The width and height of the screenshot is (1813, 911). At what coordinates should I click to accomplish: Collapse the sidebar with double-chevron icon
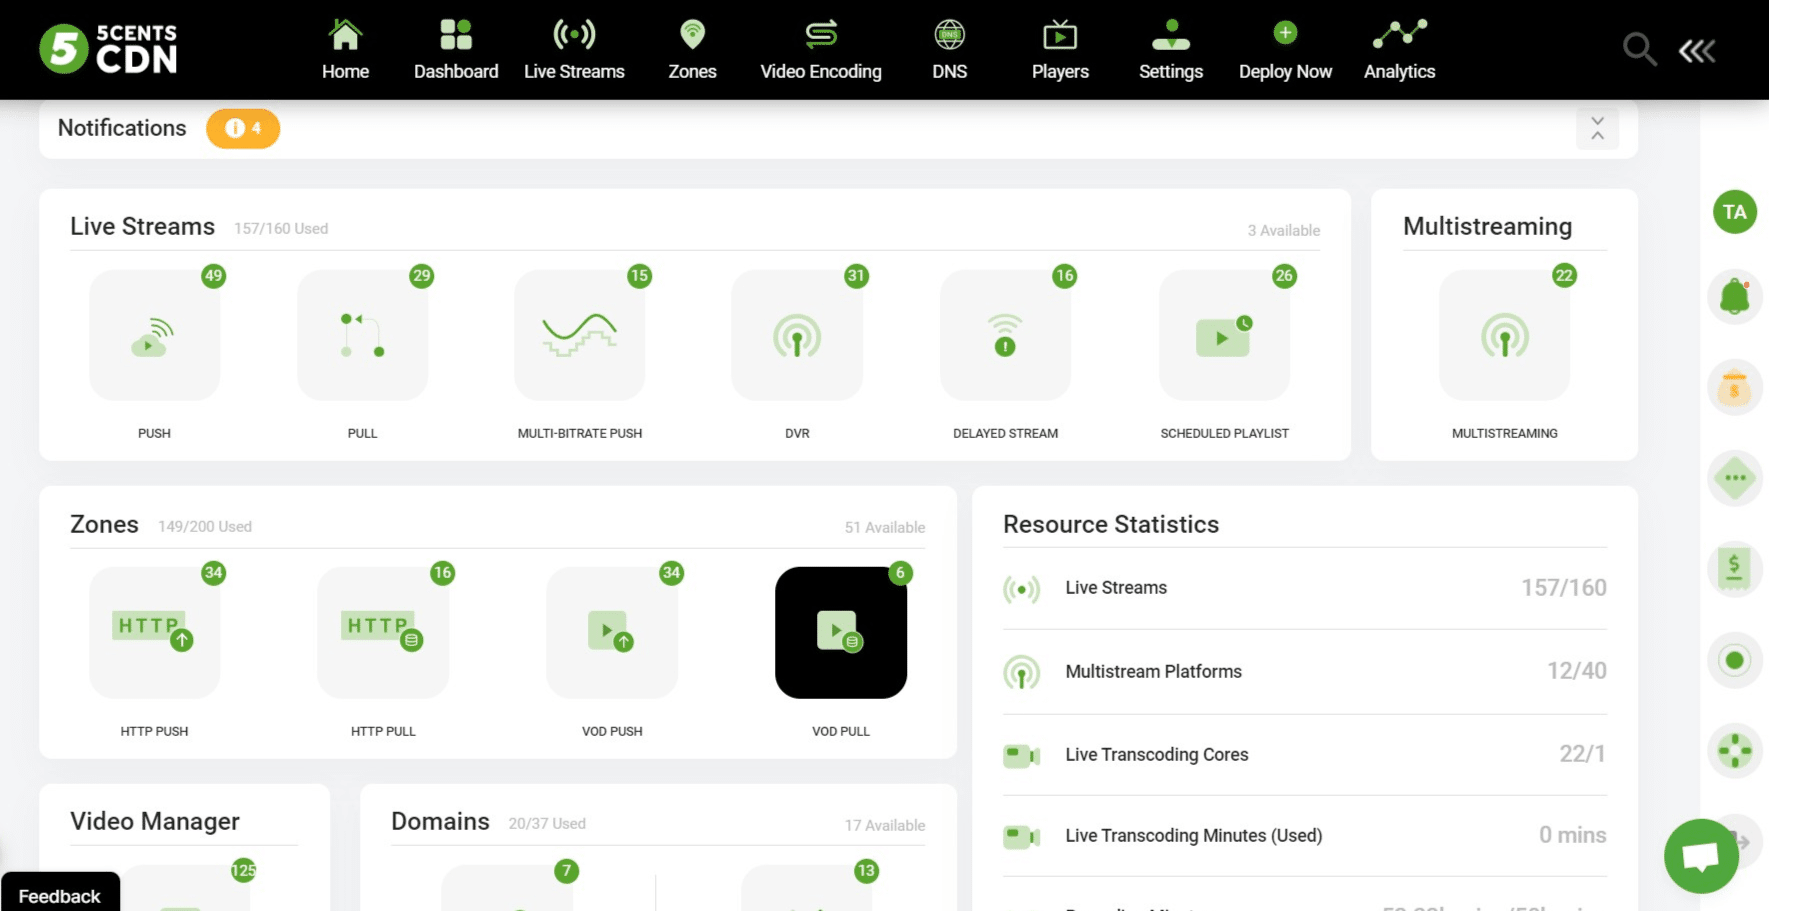[x=1697, y=50]
